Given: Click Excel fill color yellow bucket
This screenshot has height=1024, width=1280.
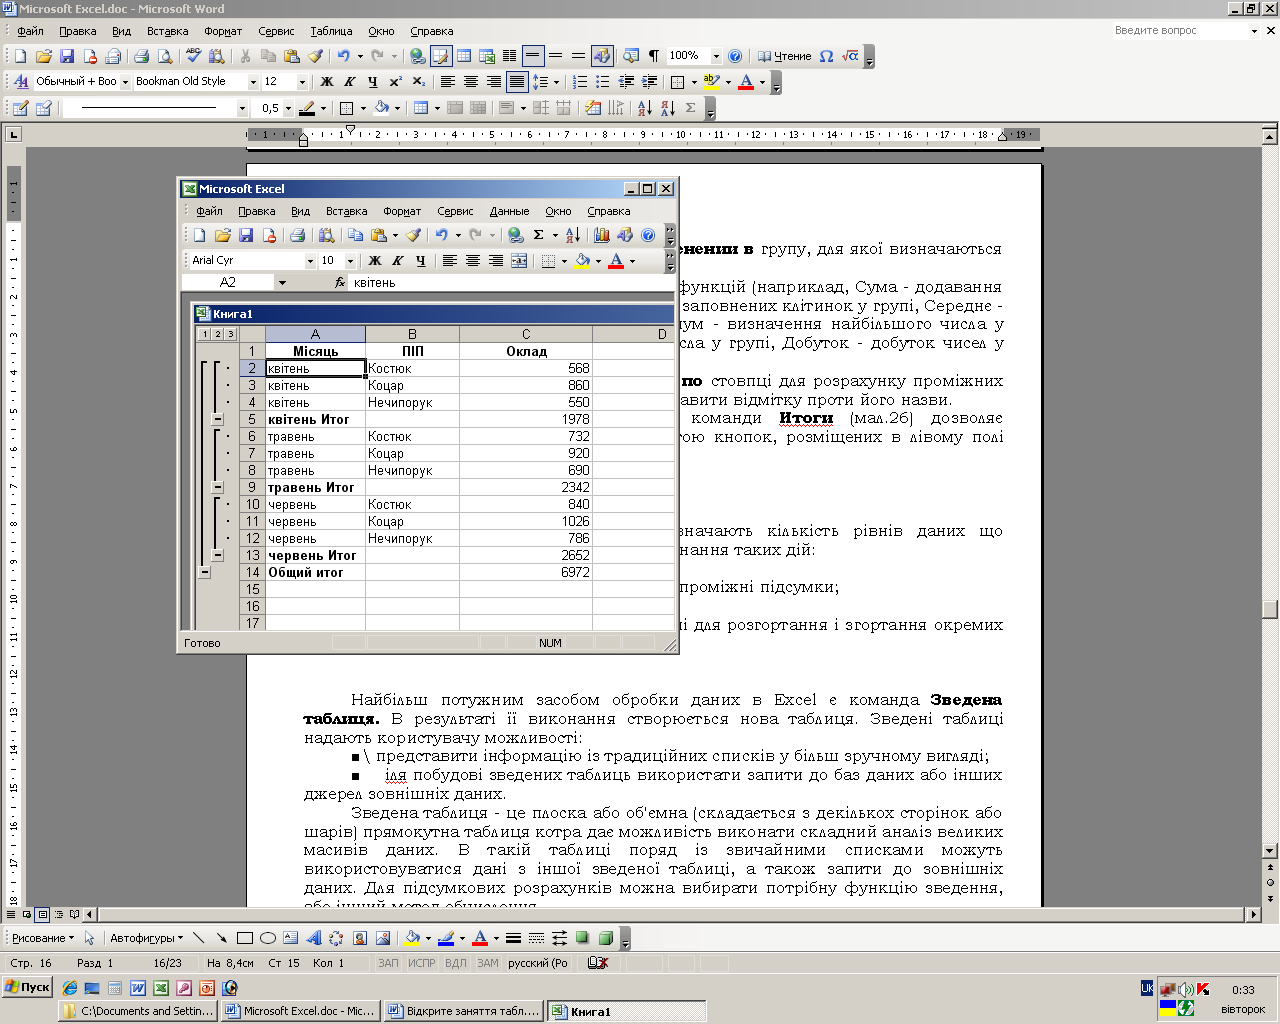Looking at the screenshot, I should coord(582,261).
